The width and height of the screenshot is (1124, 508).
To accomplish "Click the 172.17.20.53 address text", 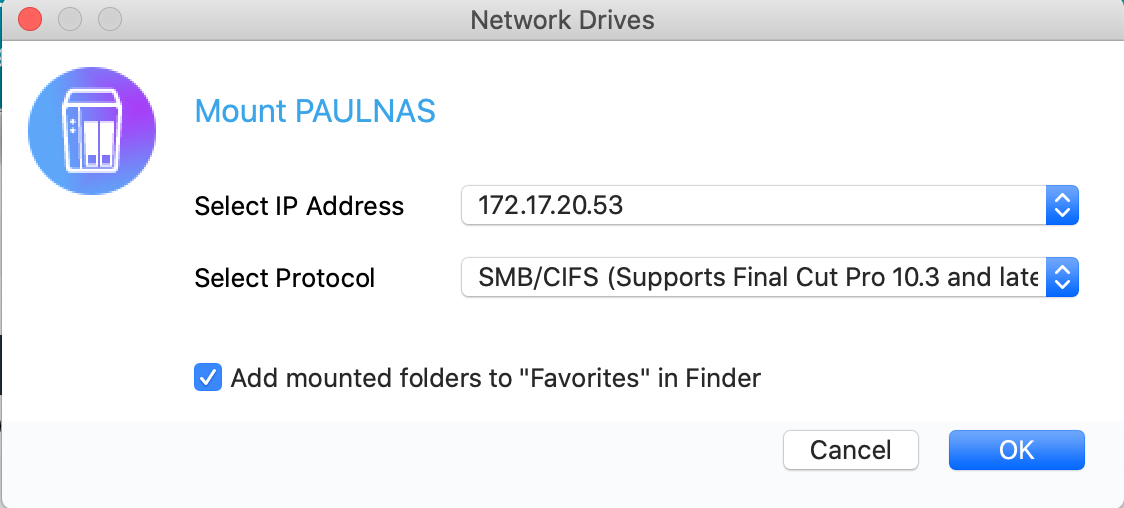I will pyautogui.click(x=551, y=206).
